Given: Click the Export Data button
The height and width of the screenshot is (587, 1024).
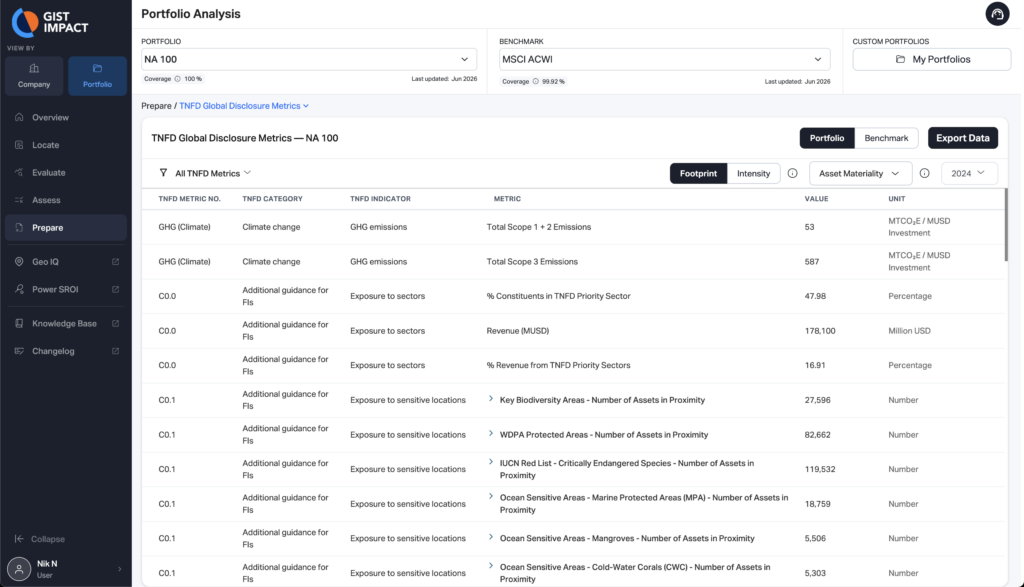Looking at the screenshot, I should (x=963, y=138).
